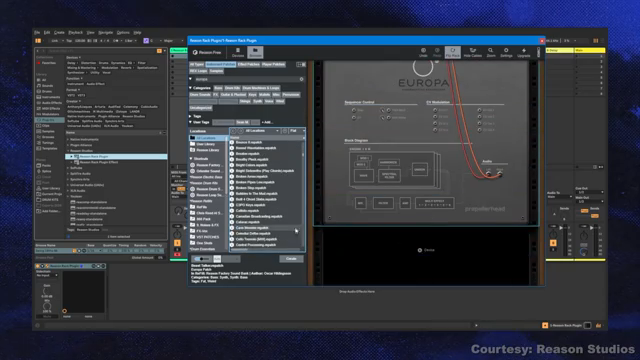This screenshot has height=360, width=640.
Task: Open the Flat view dropdown
Action: tap(297, 131)
